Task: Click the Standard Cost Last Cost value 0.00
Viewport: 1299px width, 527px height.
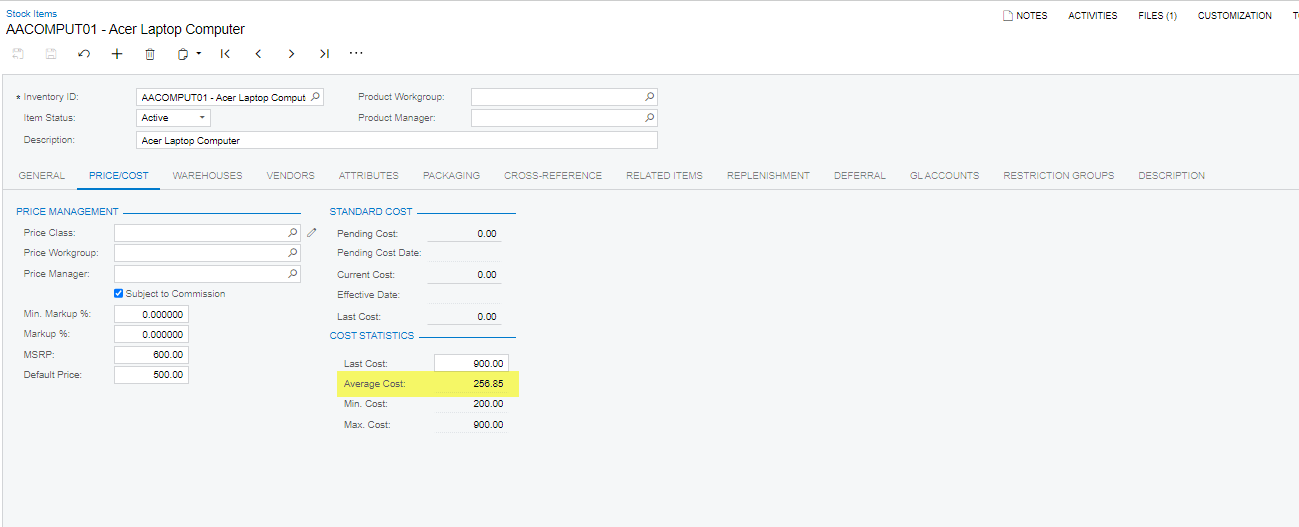Action: tap(486, 316)
